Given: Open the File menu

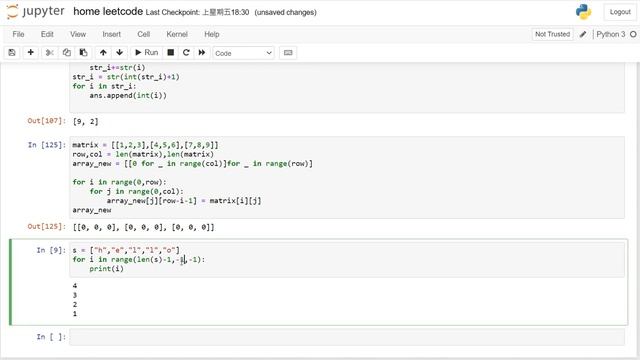Looking at the screenshot, I should pos(18,34).
